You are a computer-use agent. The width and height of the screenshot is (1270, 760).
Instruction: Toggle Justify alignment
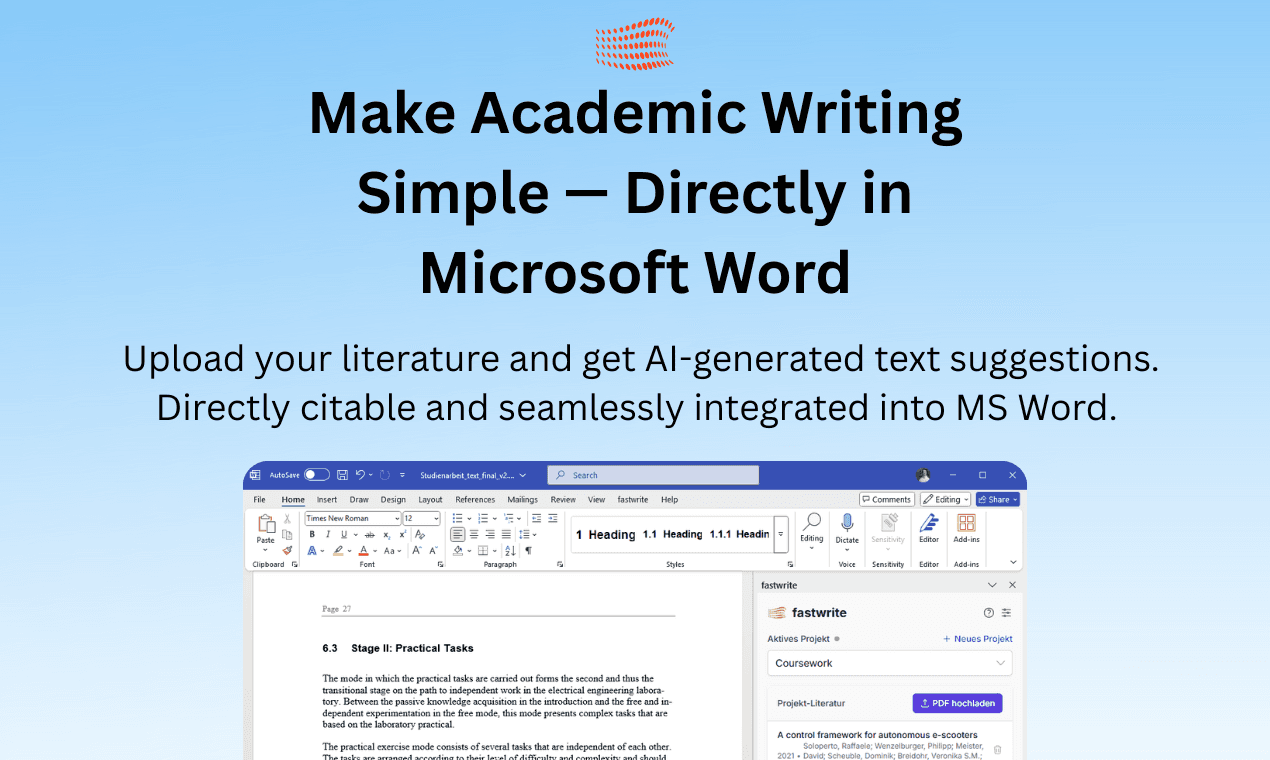click(506, 535)
